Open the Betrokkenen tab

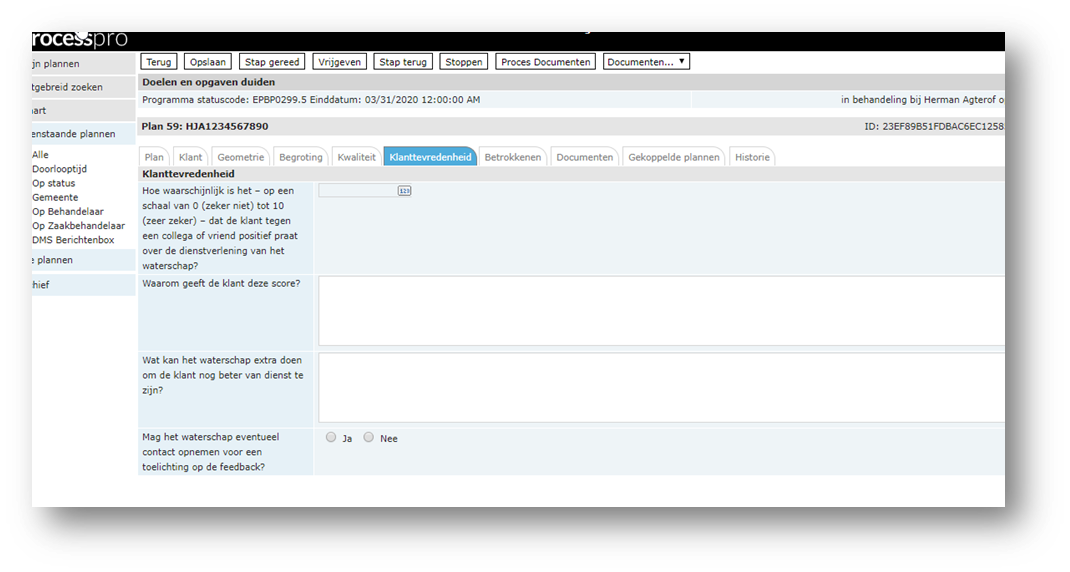click(x=512, y=157)
